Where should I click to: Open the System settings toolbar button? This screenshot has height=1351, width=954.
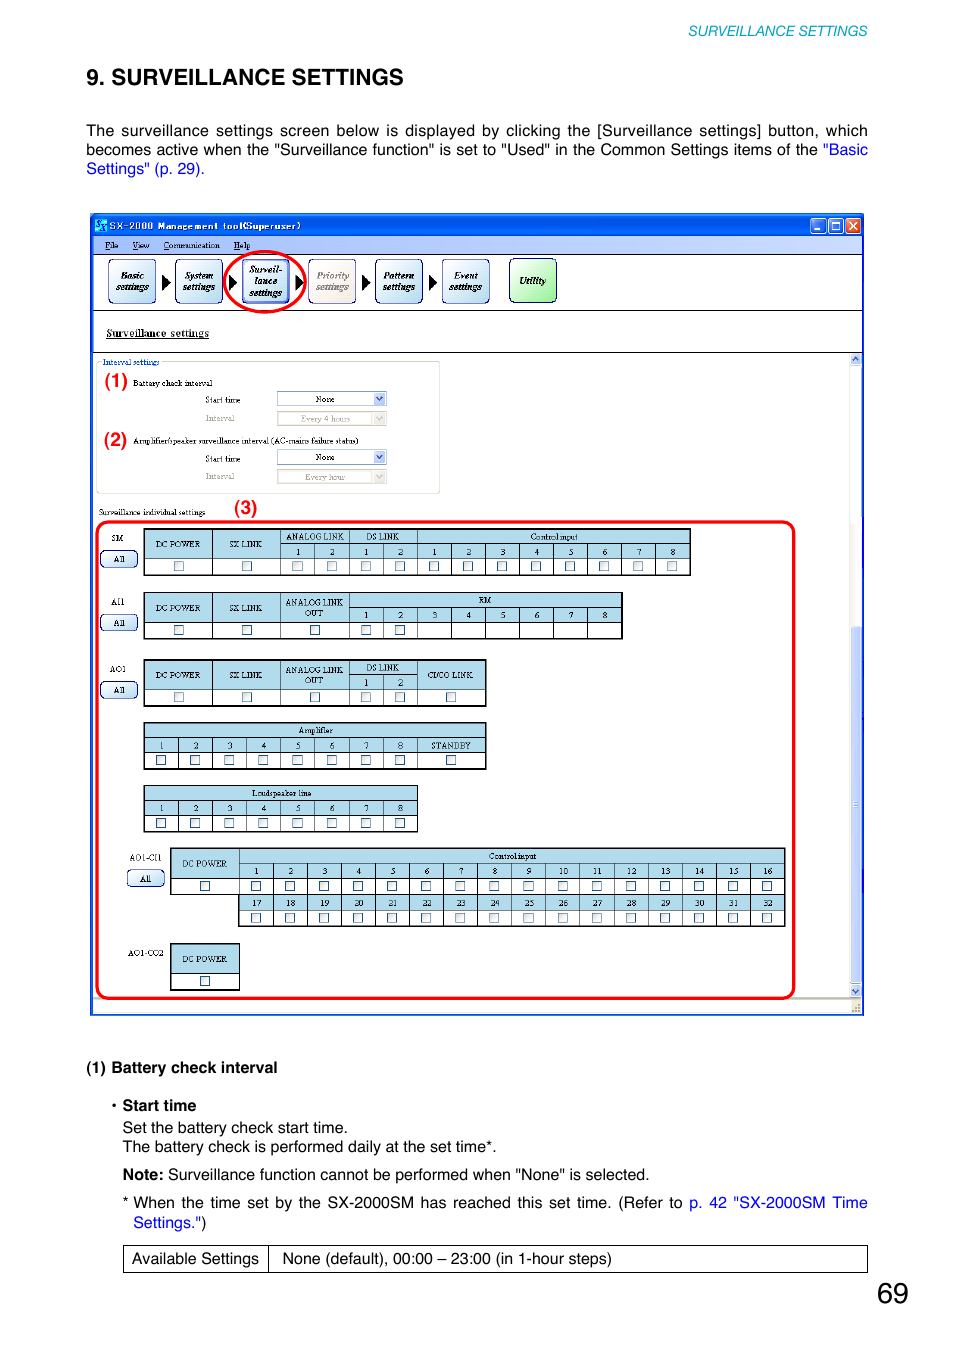click(x=199, y=281)
